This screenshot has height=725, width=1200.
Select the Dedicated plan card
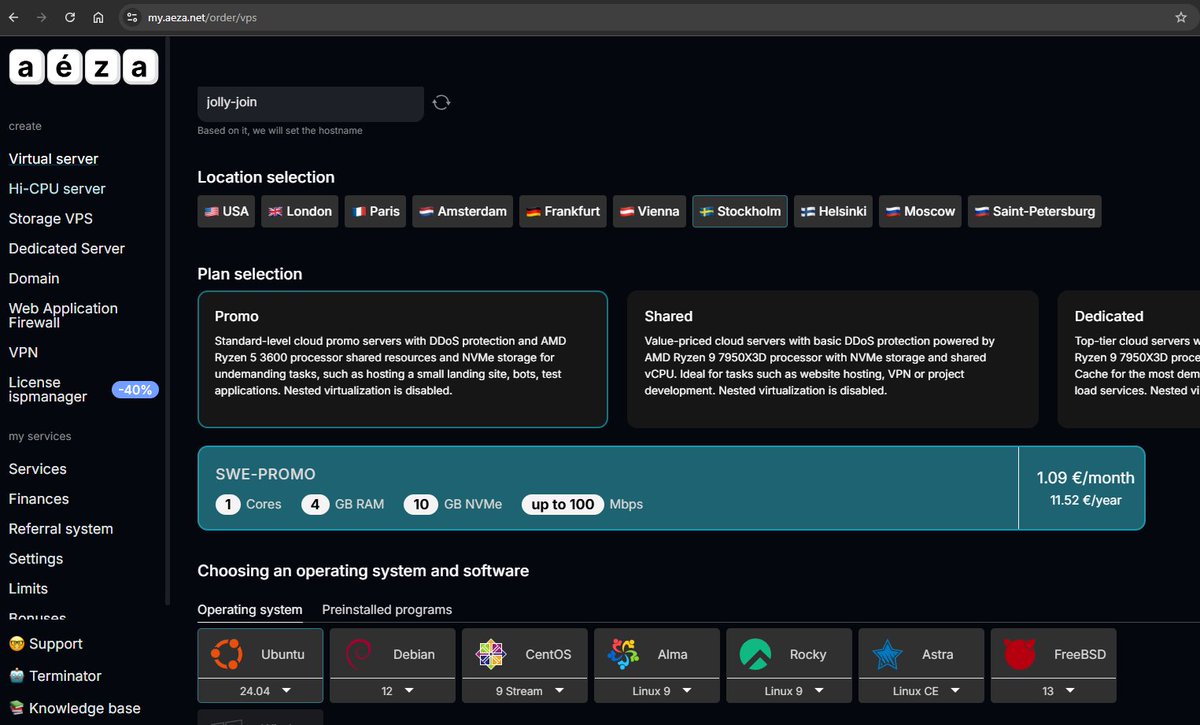tap(1129, 359)
